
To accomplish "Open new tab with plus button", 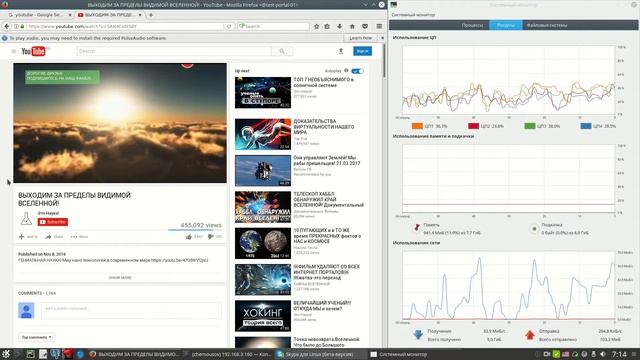I will coord(151,15).
